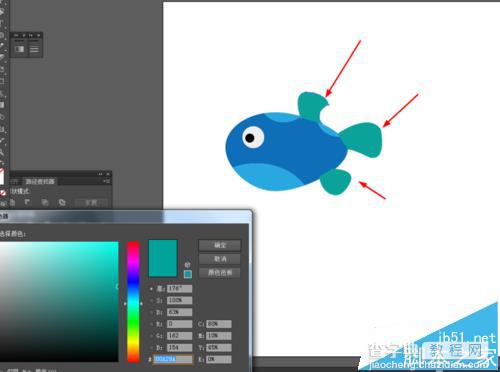This screenshot has height=372, width=500.
Task: Click the vertical rainbow hue slider
Action: tap(133, 302)
